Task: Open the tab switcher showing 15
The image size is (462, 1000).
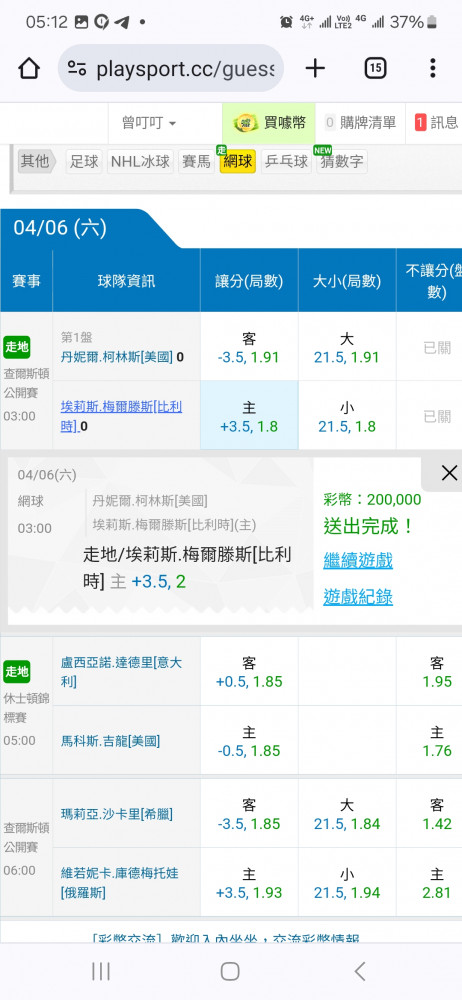Action: tap(375, 68)
